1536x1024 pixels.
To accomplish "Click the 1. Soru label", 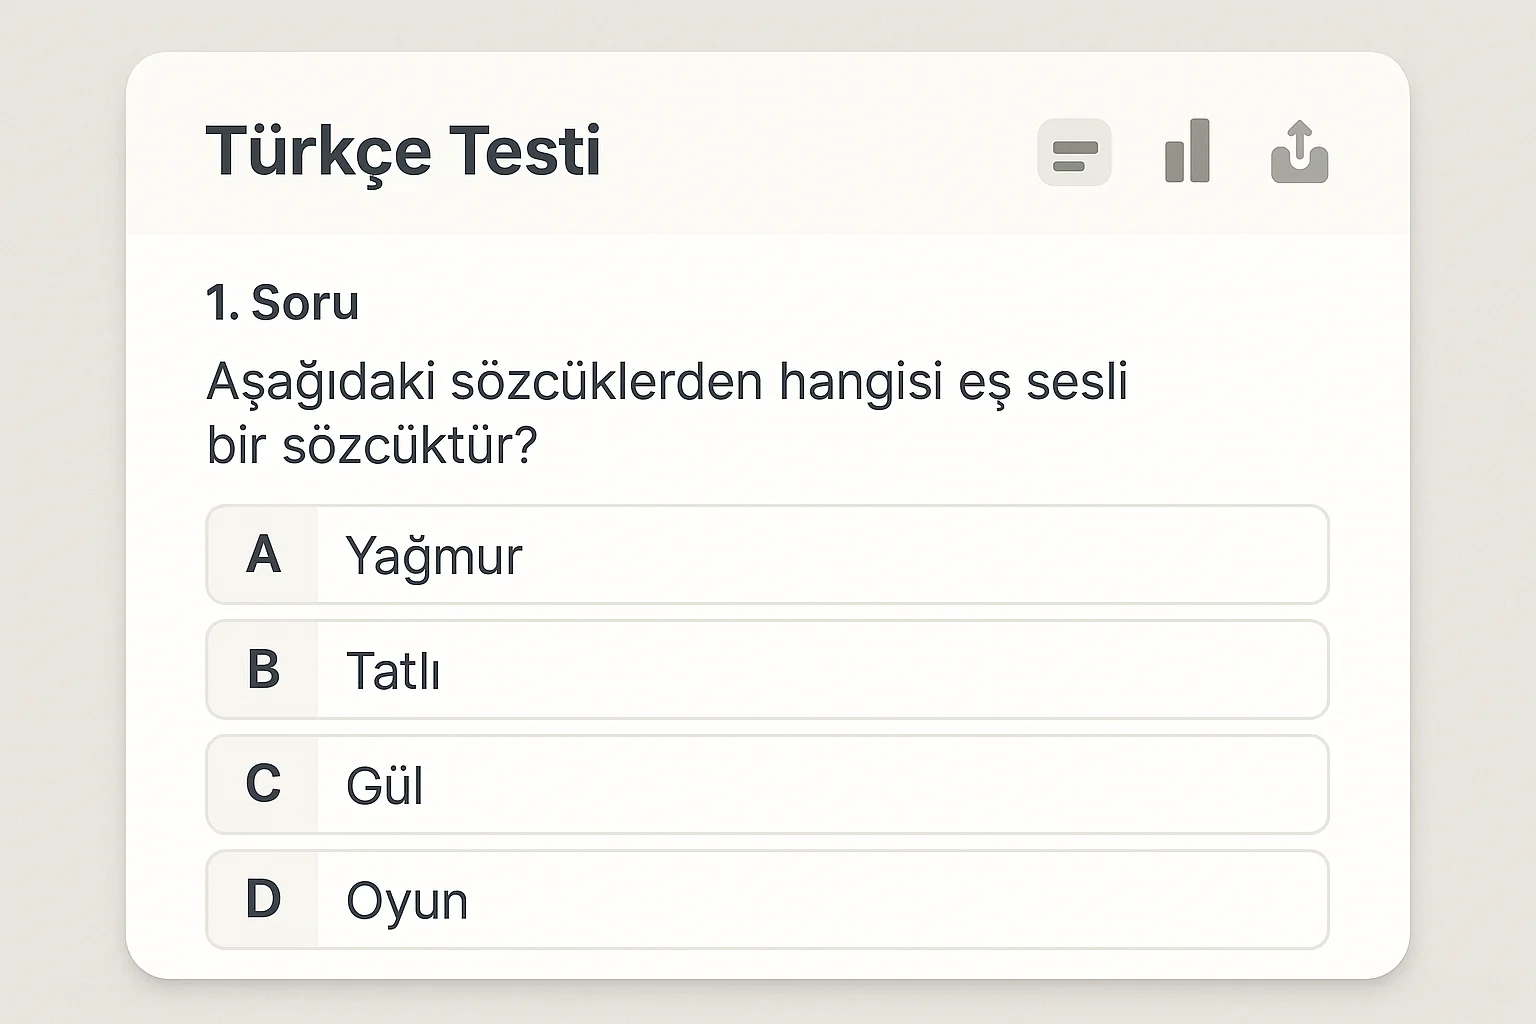I will [283, 303].
